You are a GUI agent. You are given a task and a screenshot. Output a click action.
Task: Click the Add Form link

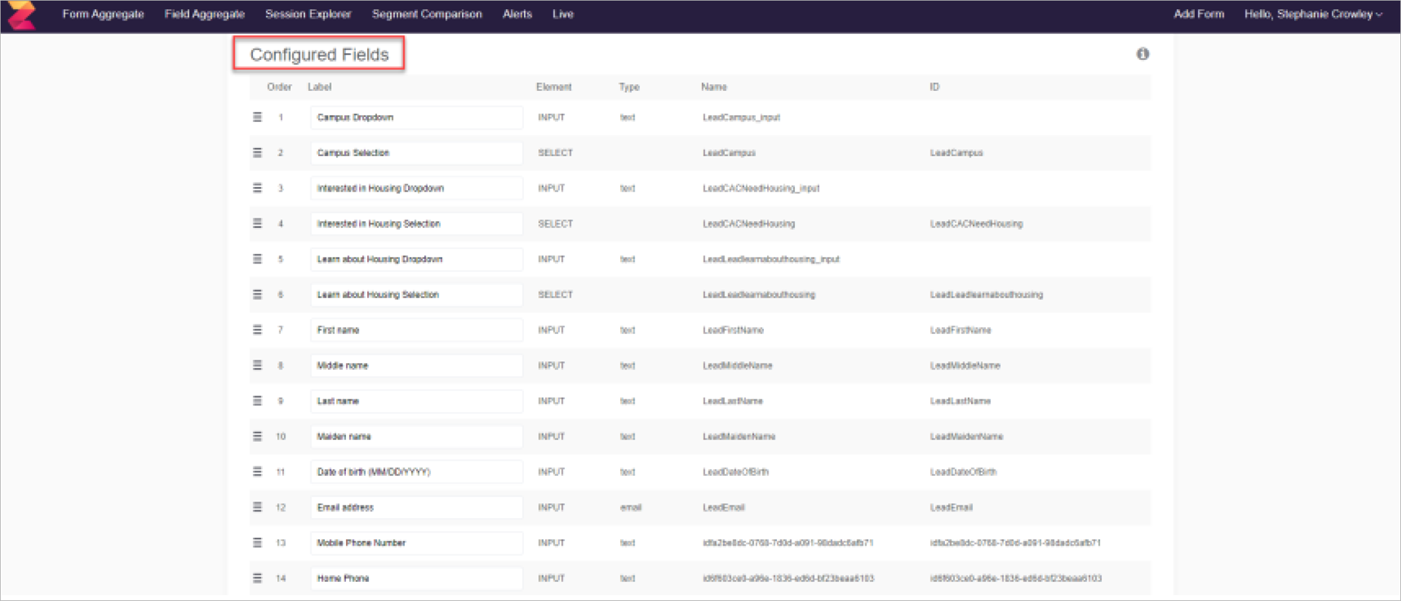(1198, 15)
